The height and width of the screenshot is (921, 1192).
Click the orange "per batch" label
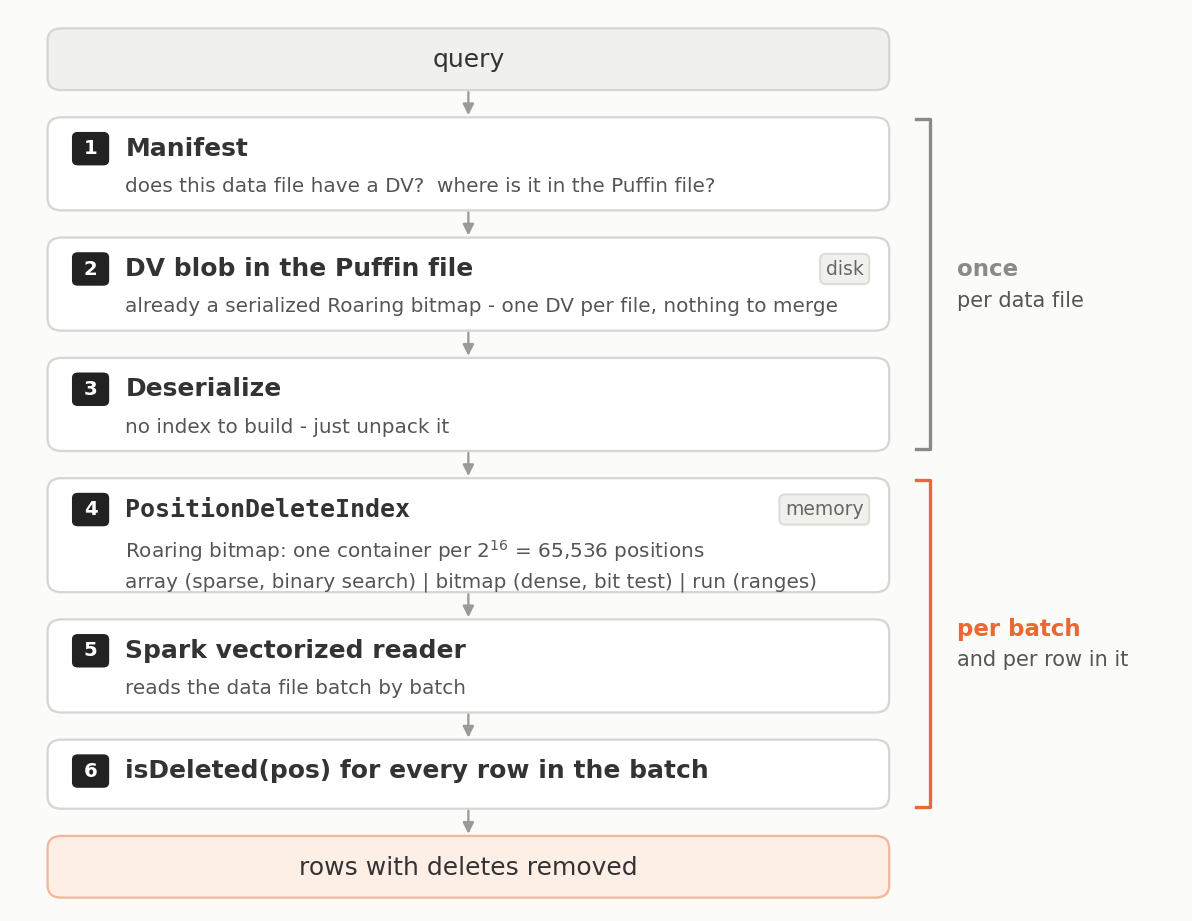(x=1019, y=628)
